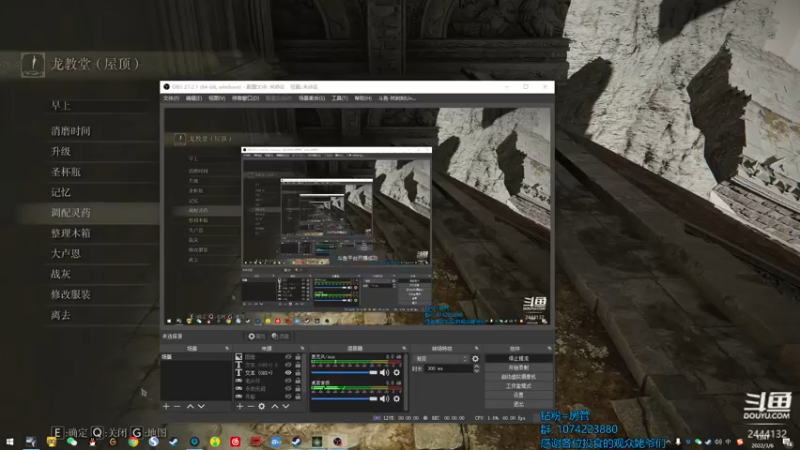Open the 场景集合(S) menu in OBS
The height and width of the screenshot is (450, 800).
click(312, 98)
